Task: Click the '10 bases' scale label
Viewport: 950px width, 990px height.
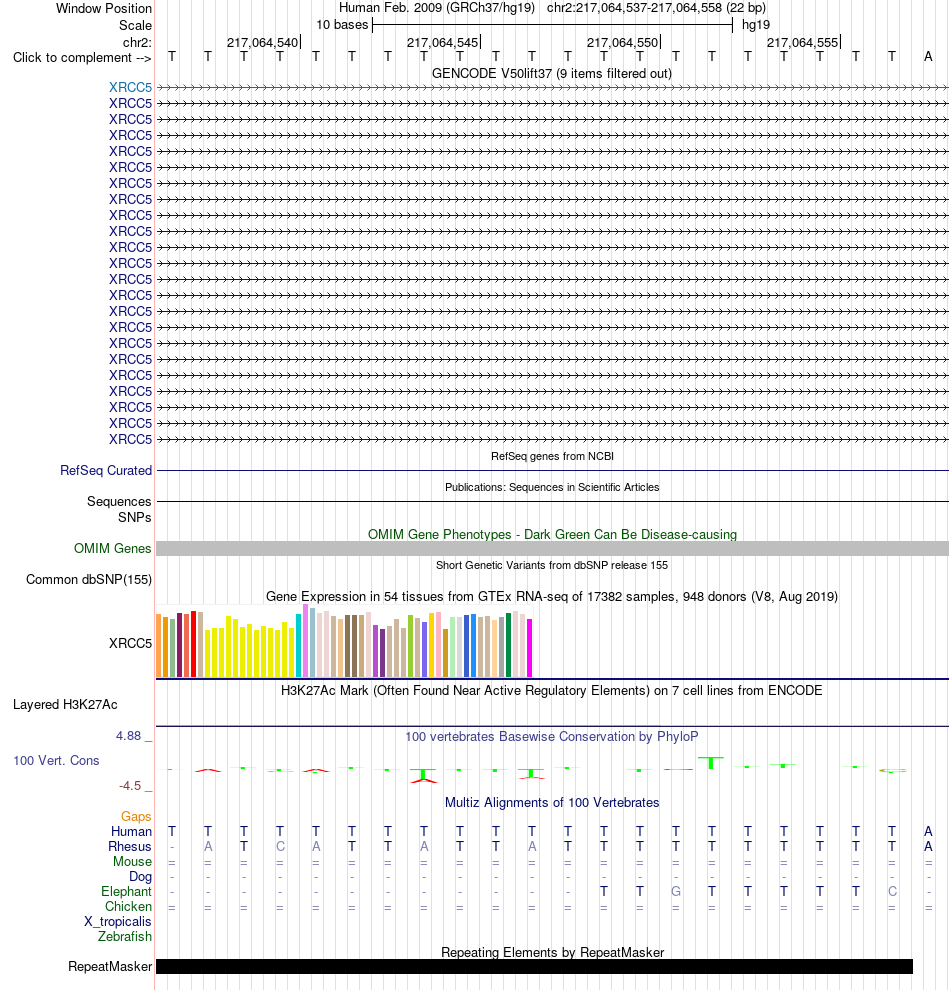Action: (341, 25)
